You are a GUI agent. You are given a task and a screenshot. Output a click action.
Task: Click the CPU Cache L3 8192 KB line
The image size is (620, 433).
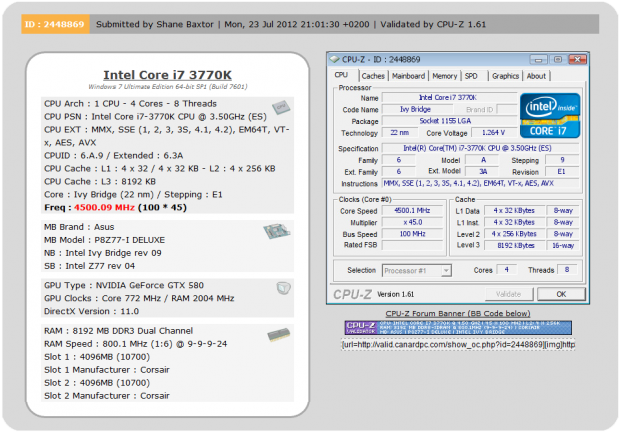(x=100, y=182)
